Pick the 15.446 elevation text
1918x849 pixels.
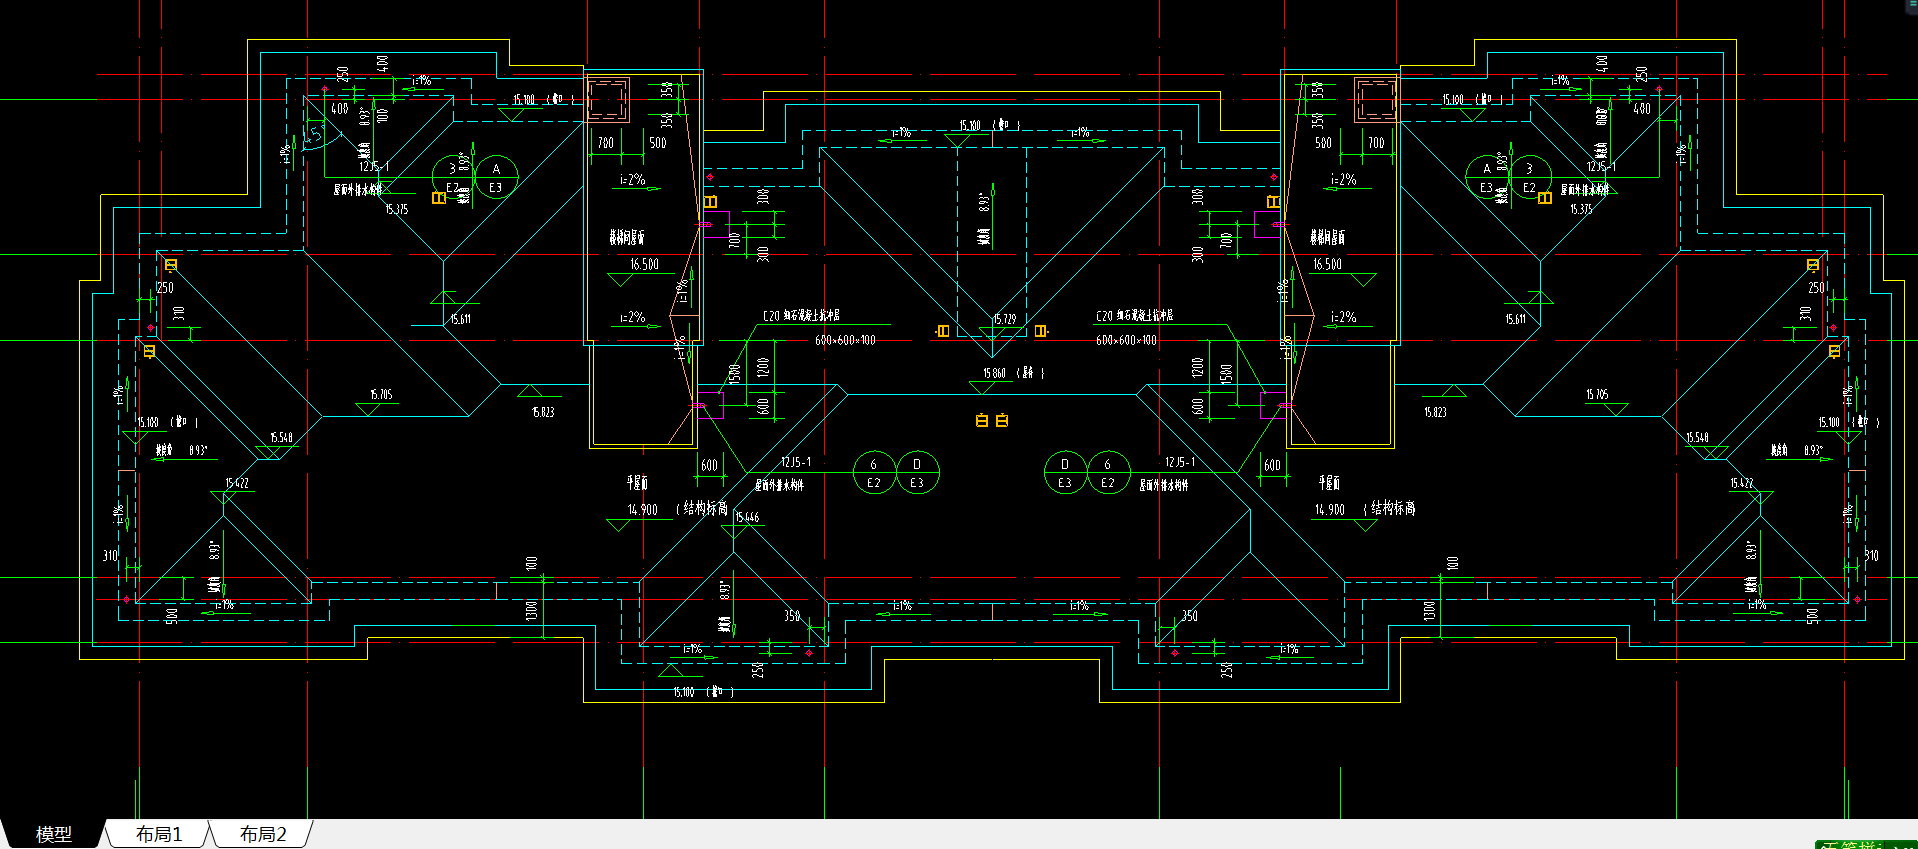coord(747,517)
